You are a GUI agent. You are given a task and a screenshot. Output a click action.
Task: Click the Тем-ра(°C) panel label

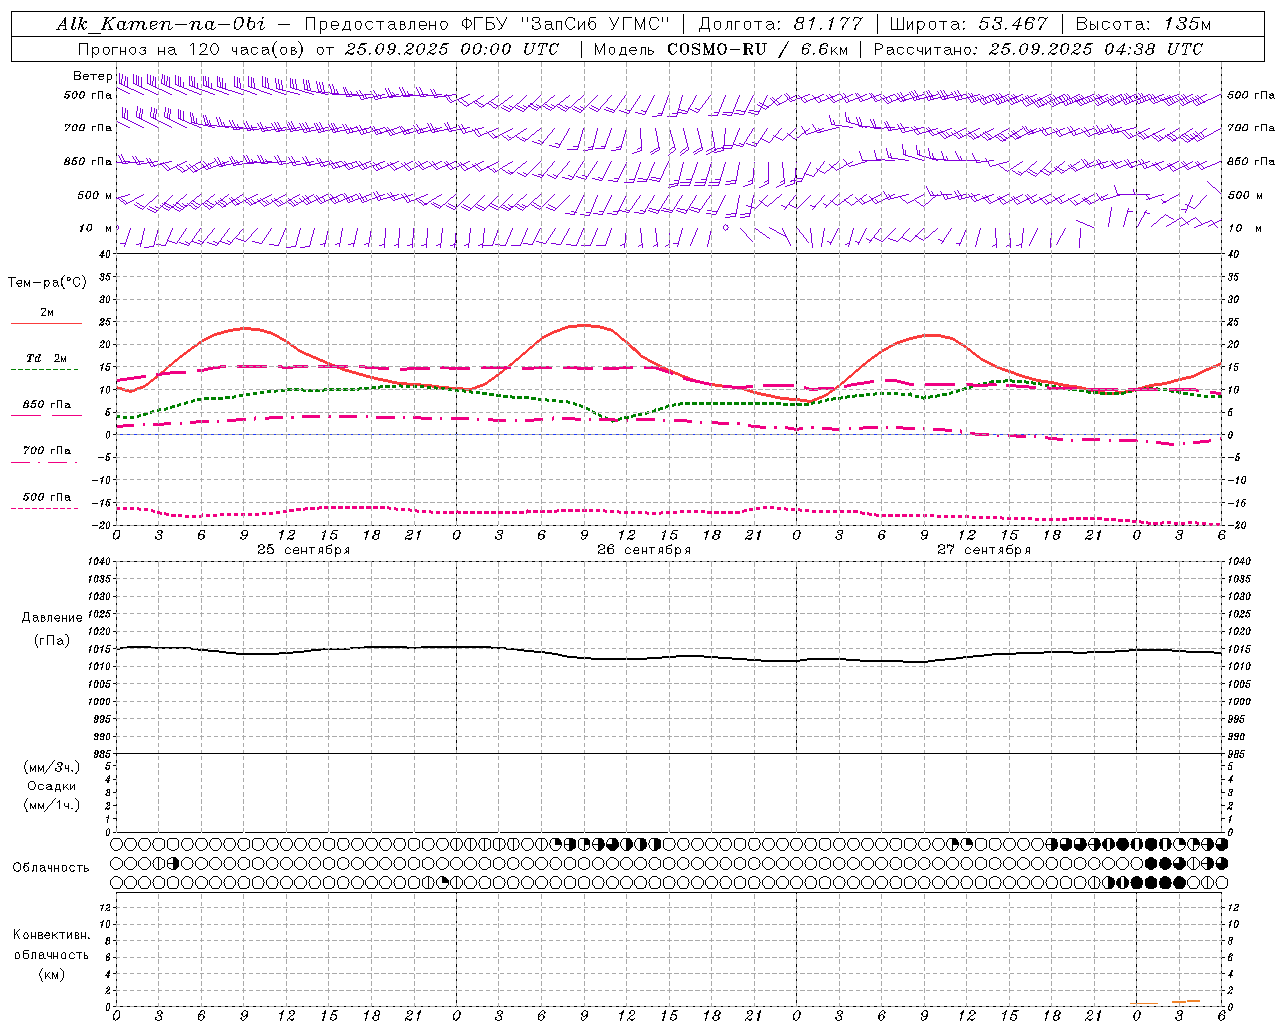pyautogui.click(x=47, y=283)
